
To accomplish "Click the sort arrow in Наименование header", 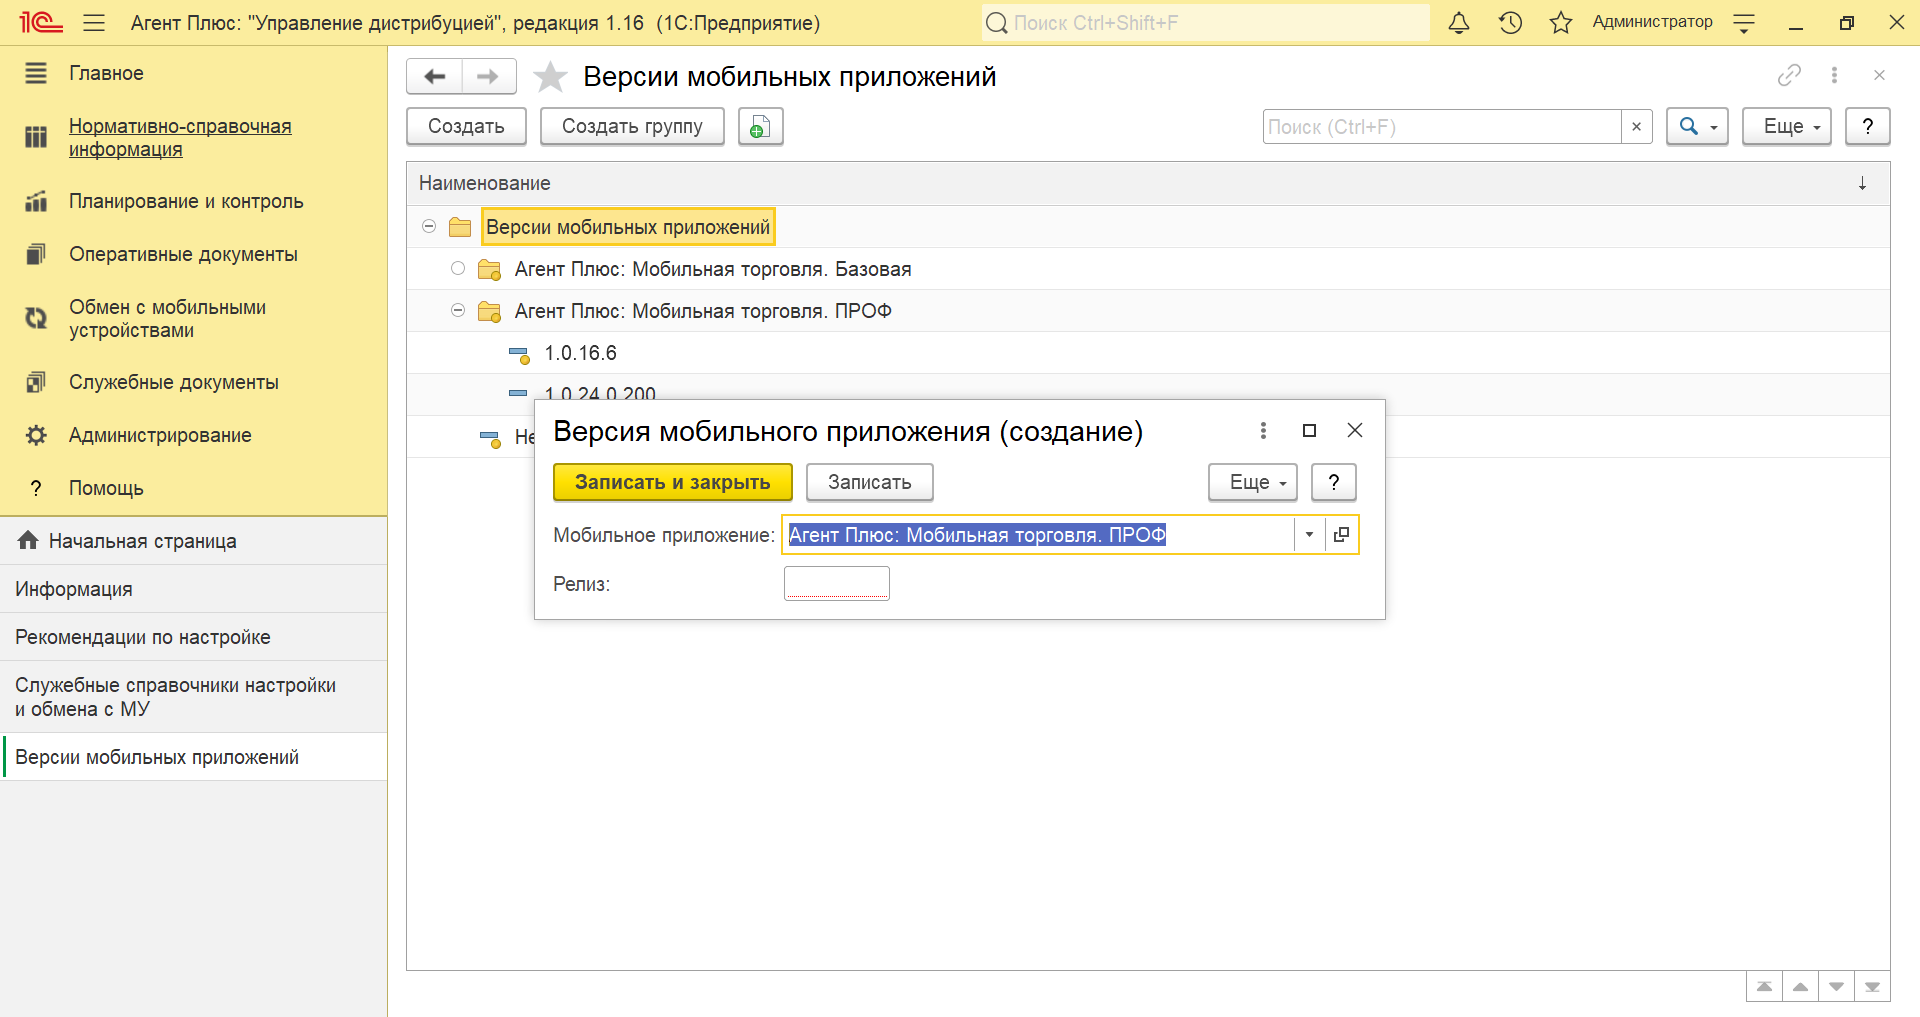I will (1862, 183).
